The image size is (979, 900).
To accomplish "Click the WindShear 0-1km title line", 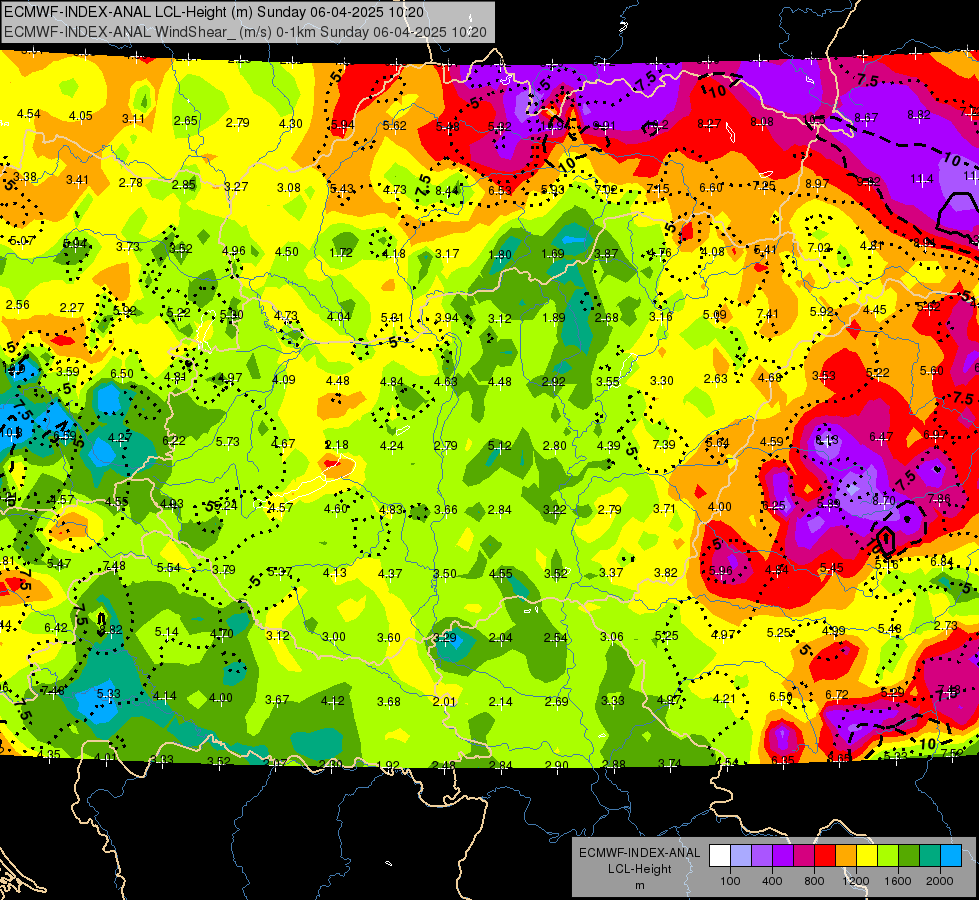I will coord(245,32).
